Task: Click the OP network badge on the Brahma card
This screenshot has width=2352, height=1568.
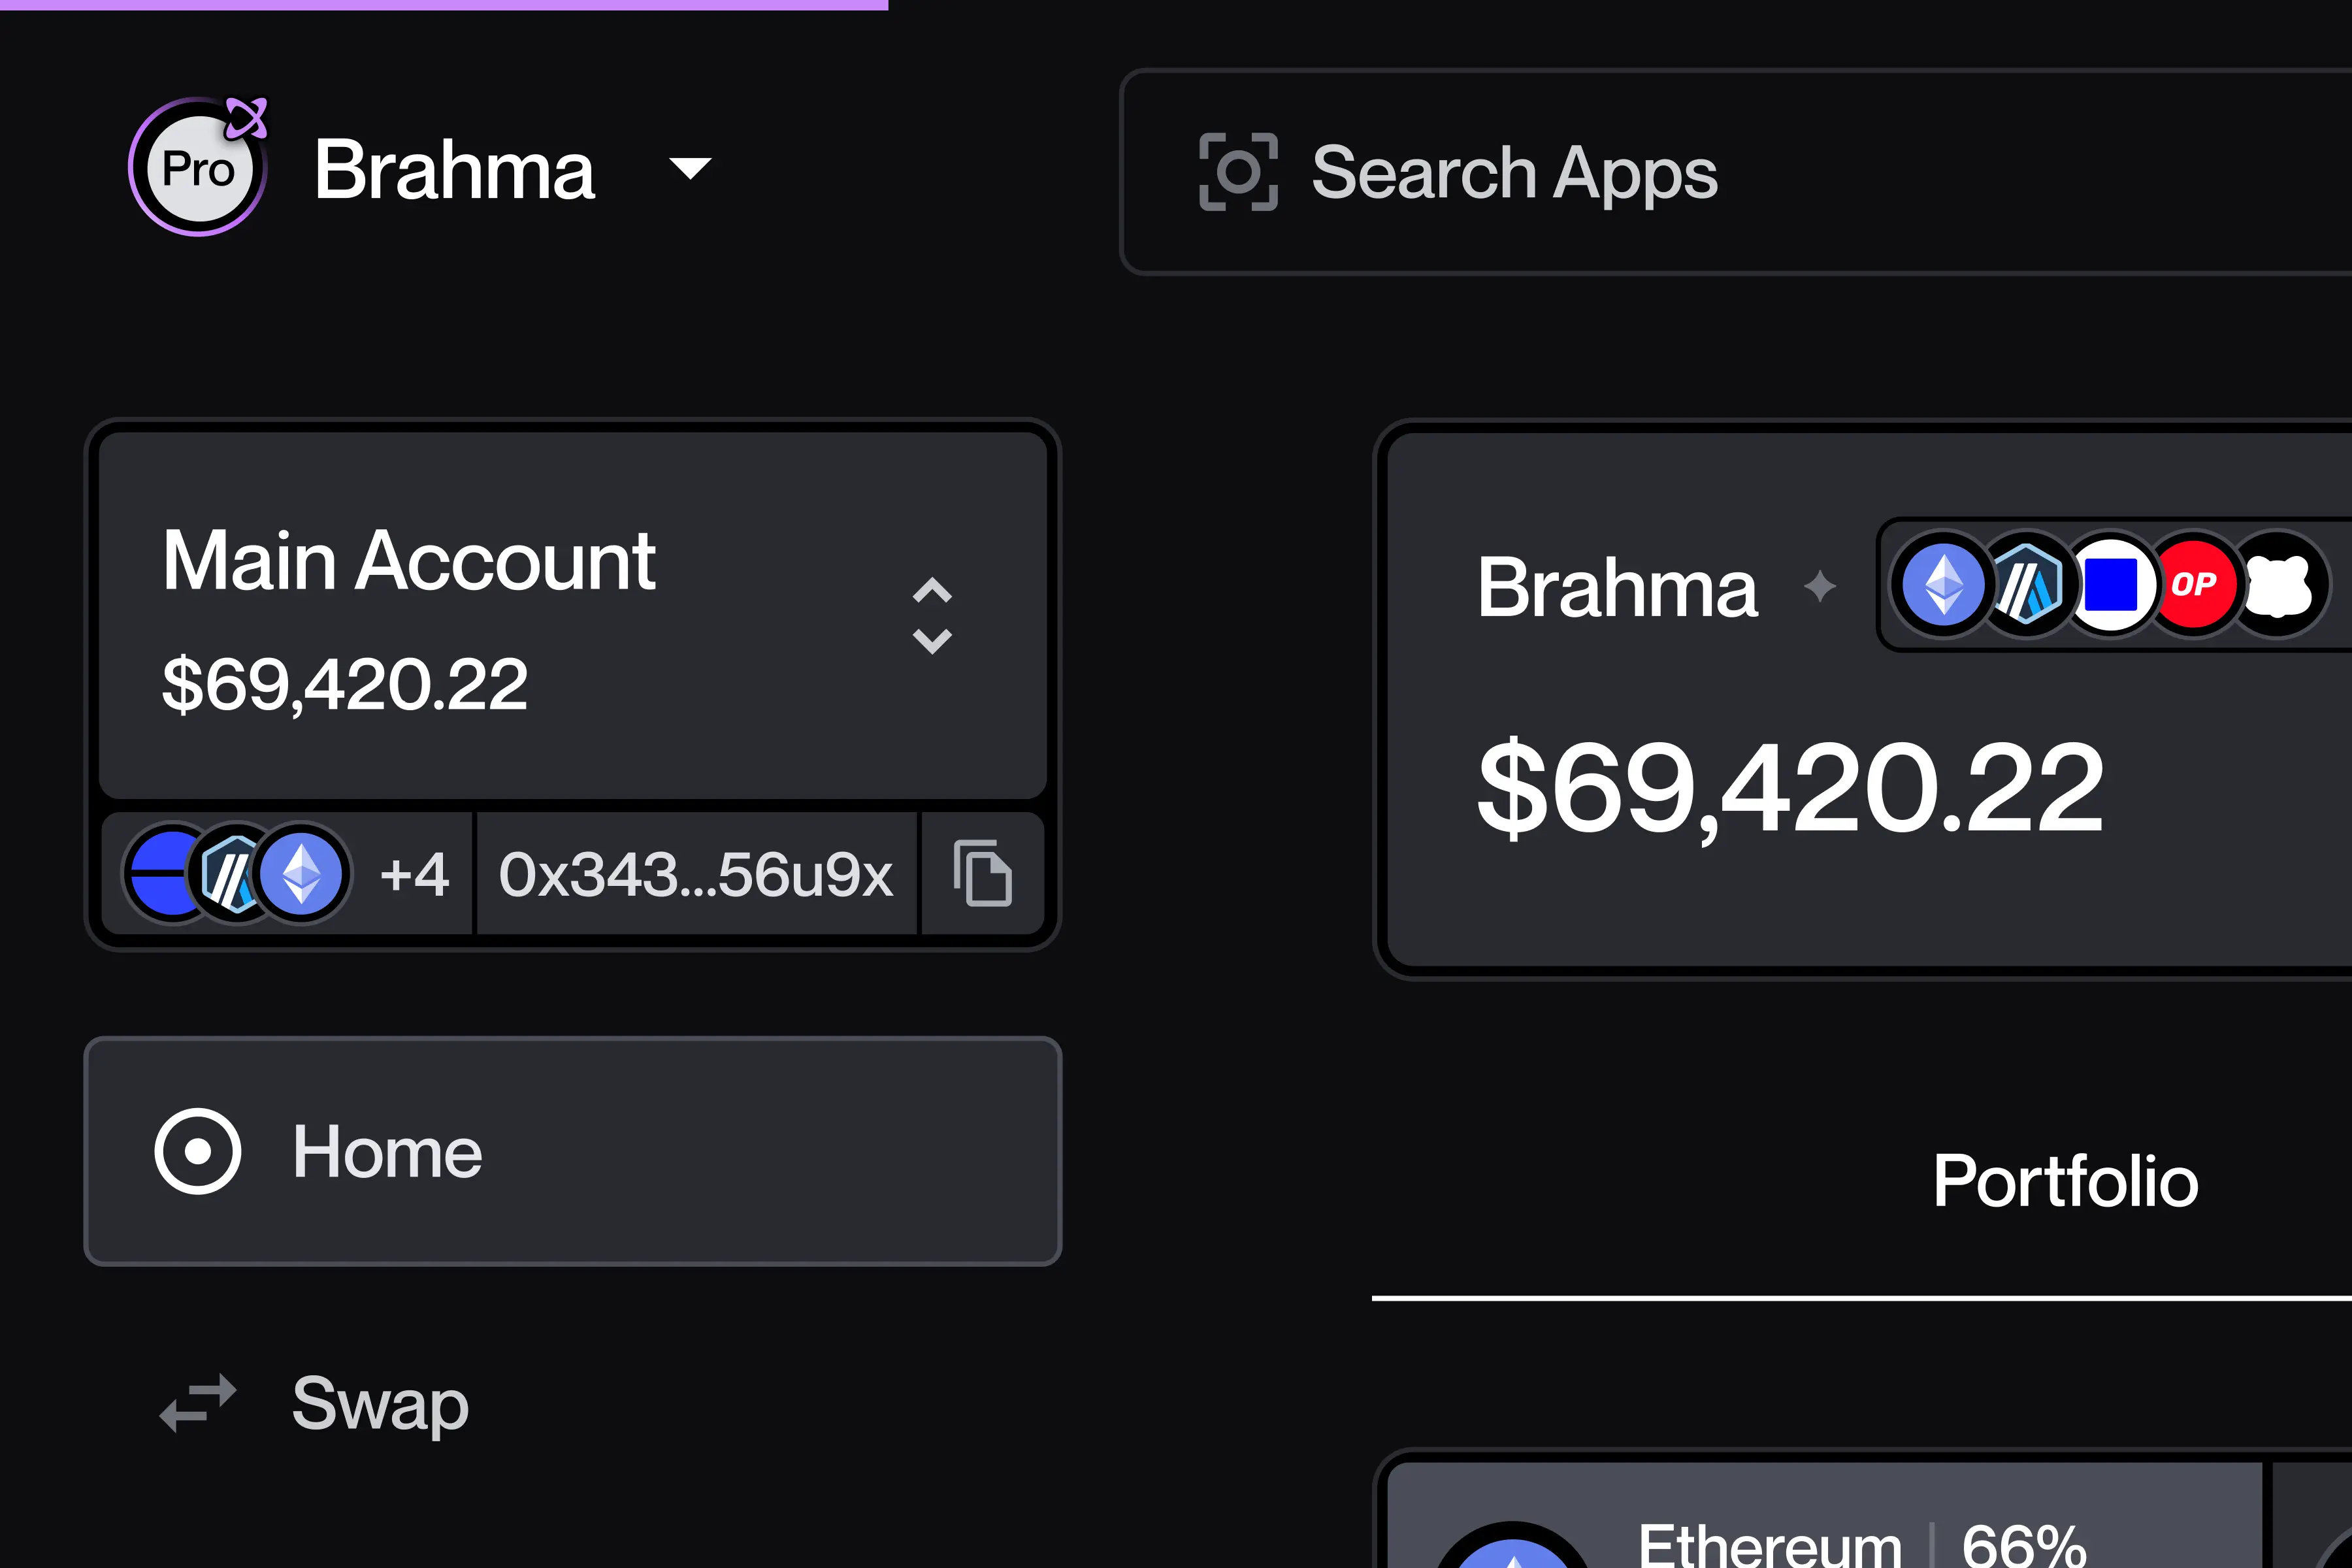Action: pos(2194,584)
